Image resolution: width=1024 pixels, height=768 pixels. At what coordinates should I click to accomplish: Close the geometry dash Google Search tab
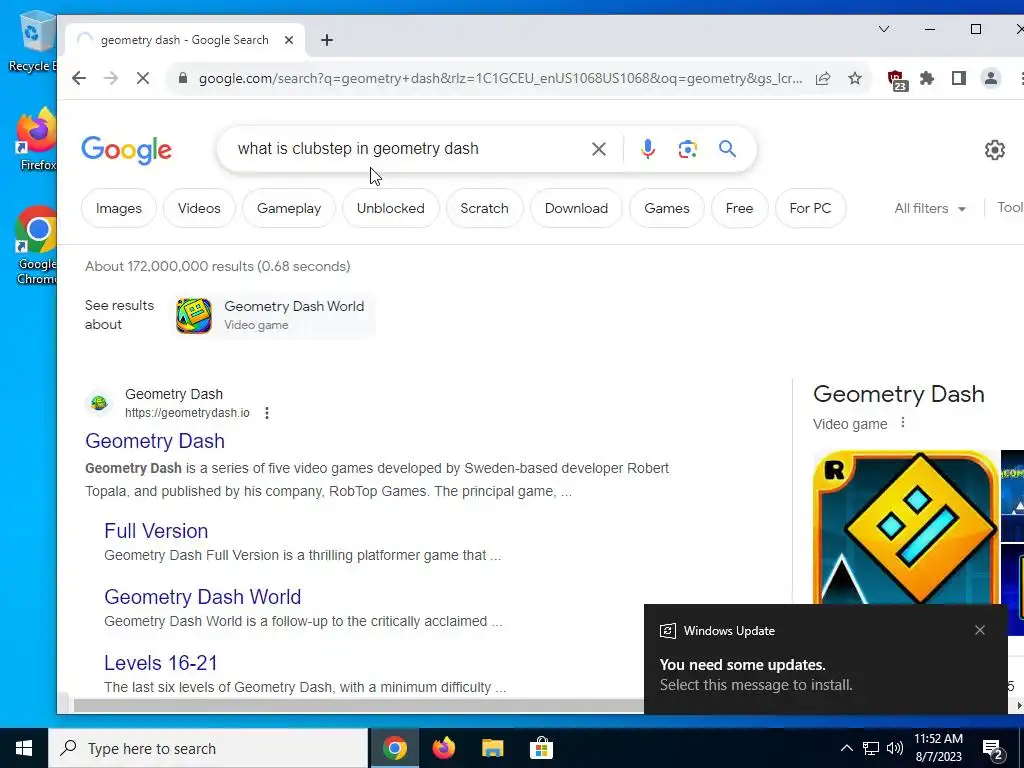click(289, 40)
